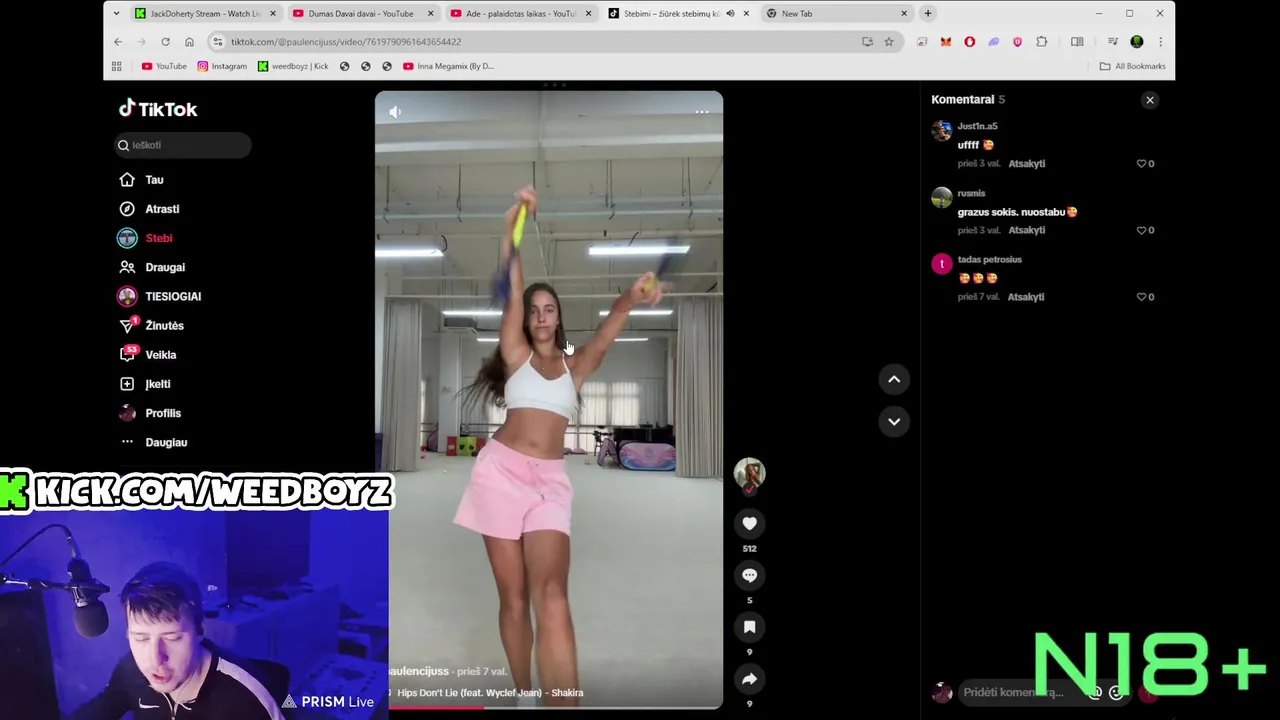The image size is (1280, 720).
Task: Like the Just1n.a5 comment
Action: [1141, 163]
